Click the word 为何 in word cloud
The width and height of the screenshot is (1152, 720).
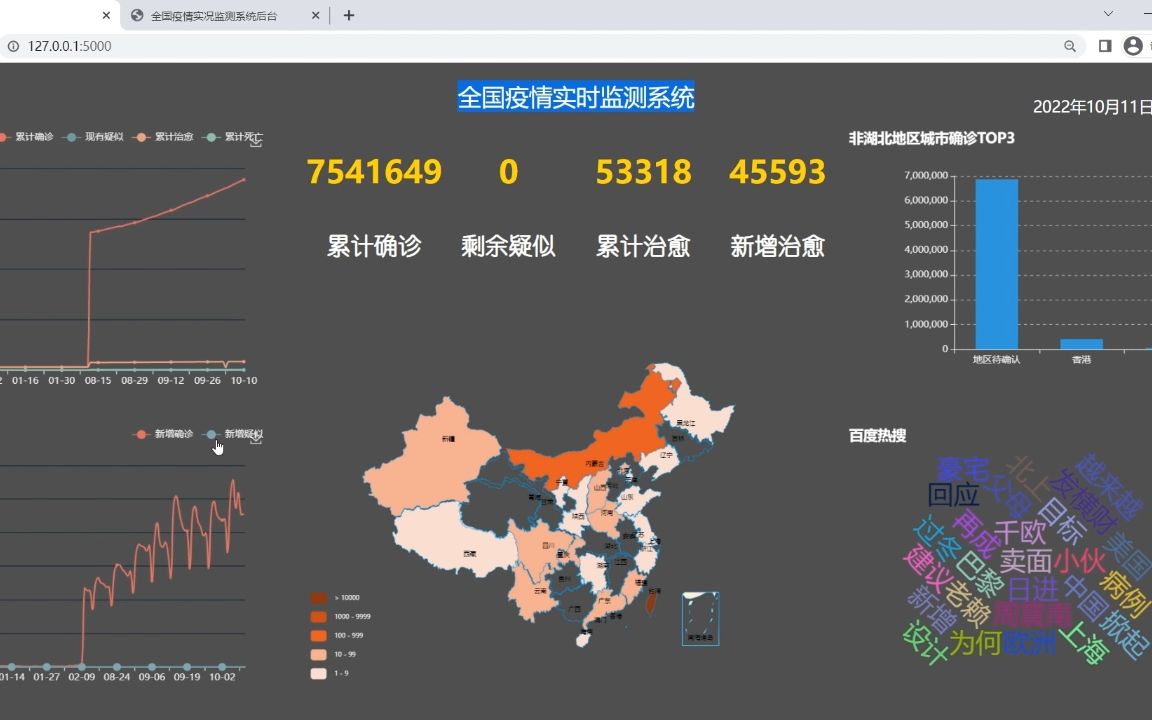point(975,644)
